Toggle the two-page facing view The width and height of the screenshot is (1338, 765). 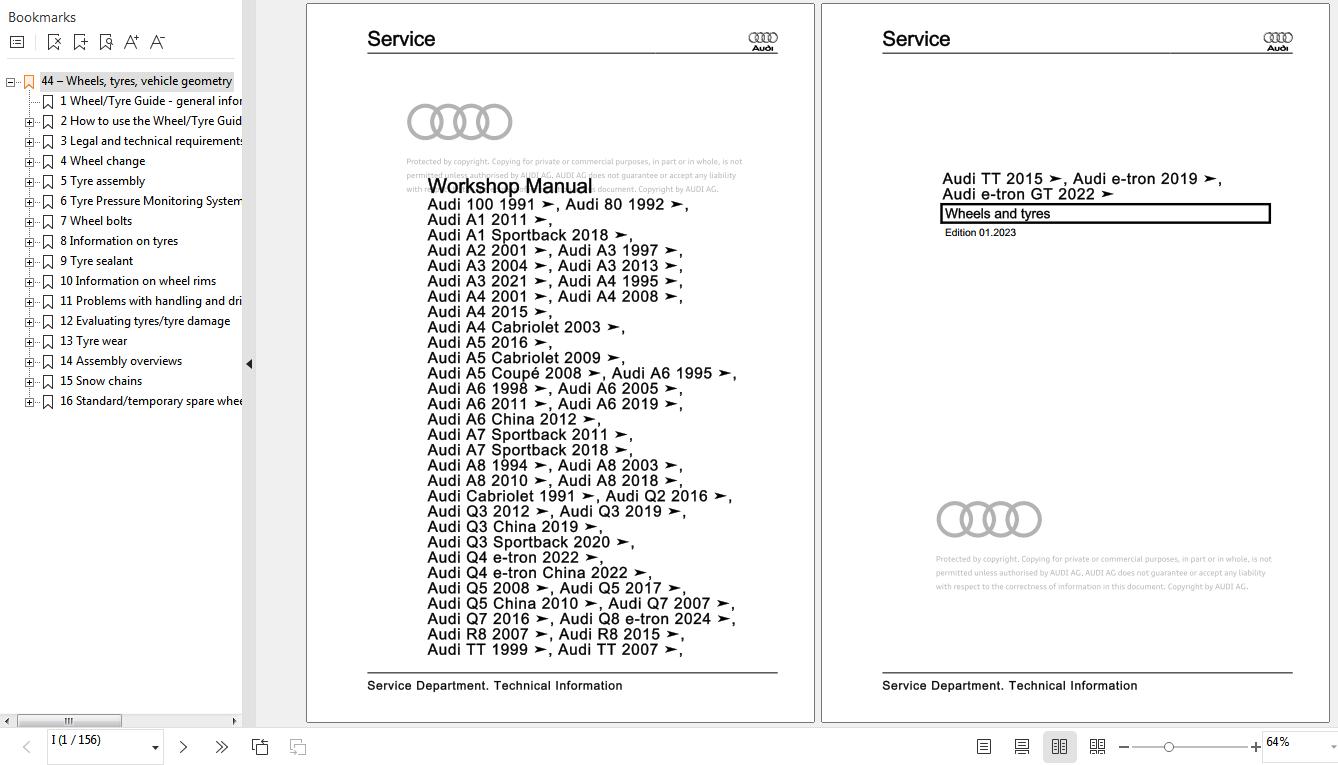[x=1059, y=746]
